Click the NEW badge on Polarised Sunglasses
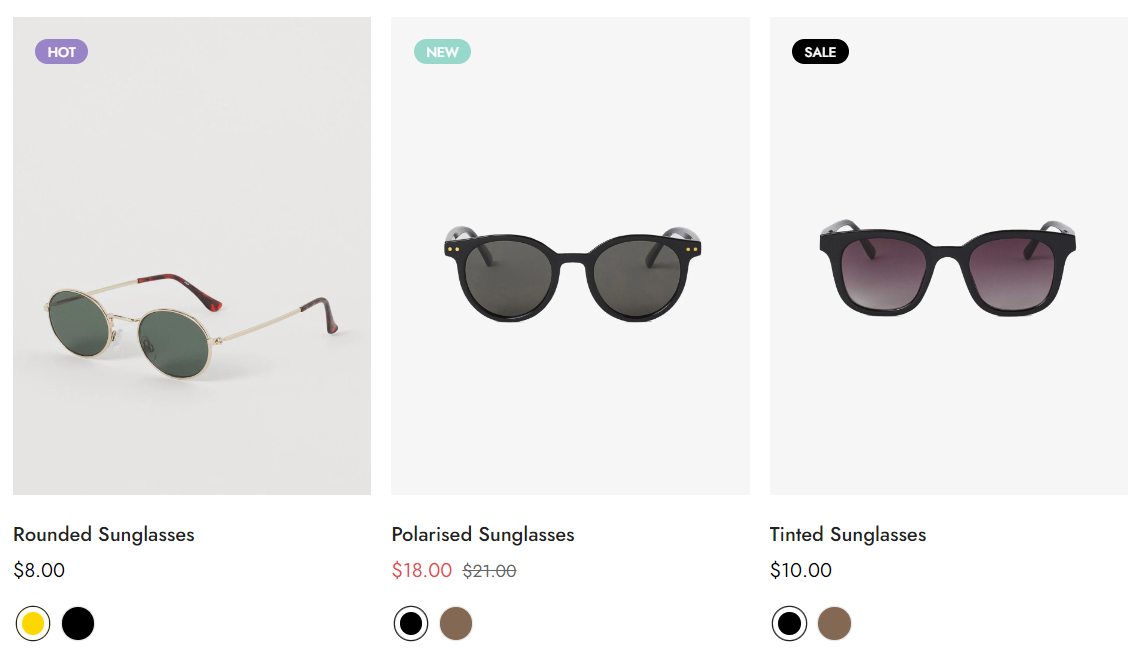1145x662 pixels. pos(442,52)
